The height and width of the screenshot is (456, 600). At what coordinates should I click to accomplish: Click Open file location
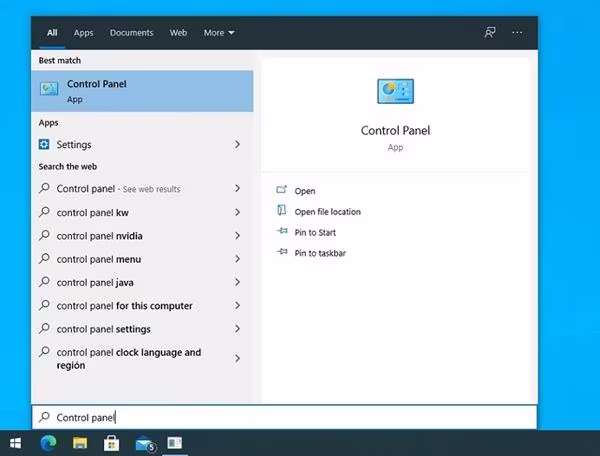328,212
